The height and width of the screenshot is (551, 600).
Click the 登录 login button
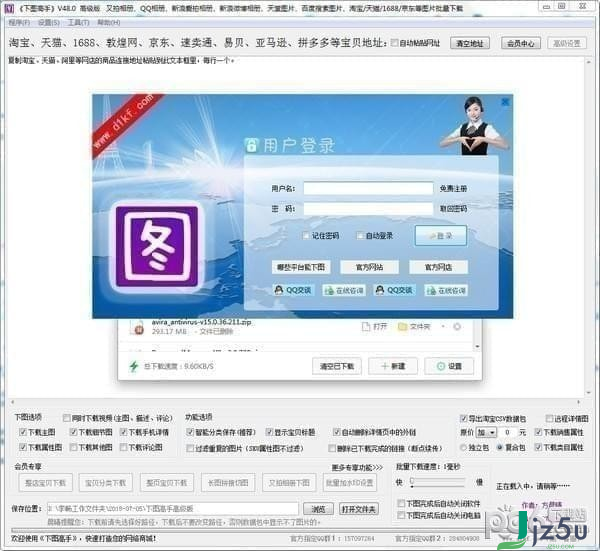pos(441,236)
